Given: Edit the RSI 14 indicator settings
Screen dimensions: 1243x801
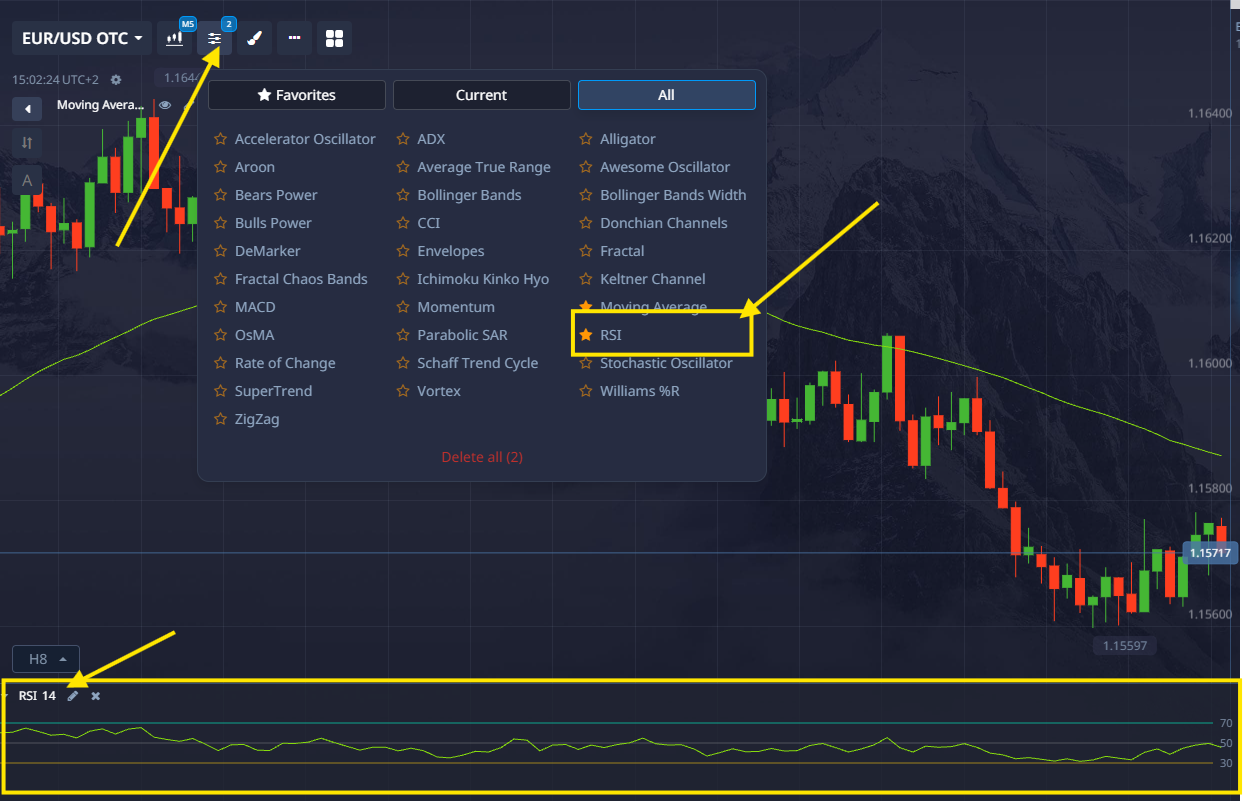Looking at the screenshot, I should click(x=73, y=696).
